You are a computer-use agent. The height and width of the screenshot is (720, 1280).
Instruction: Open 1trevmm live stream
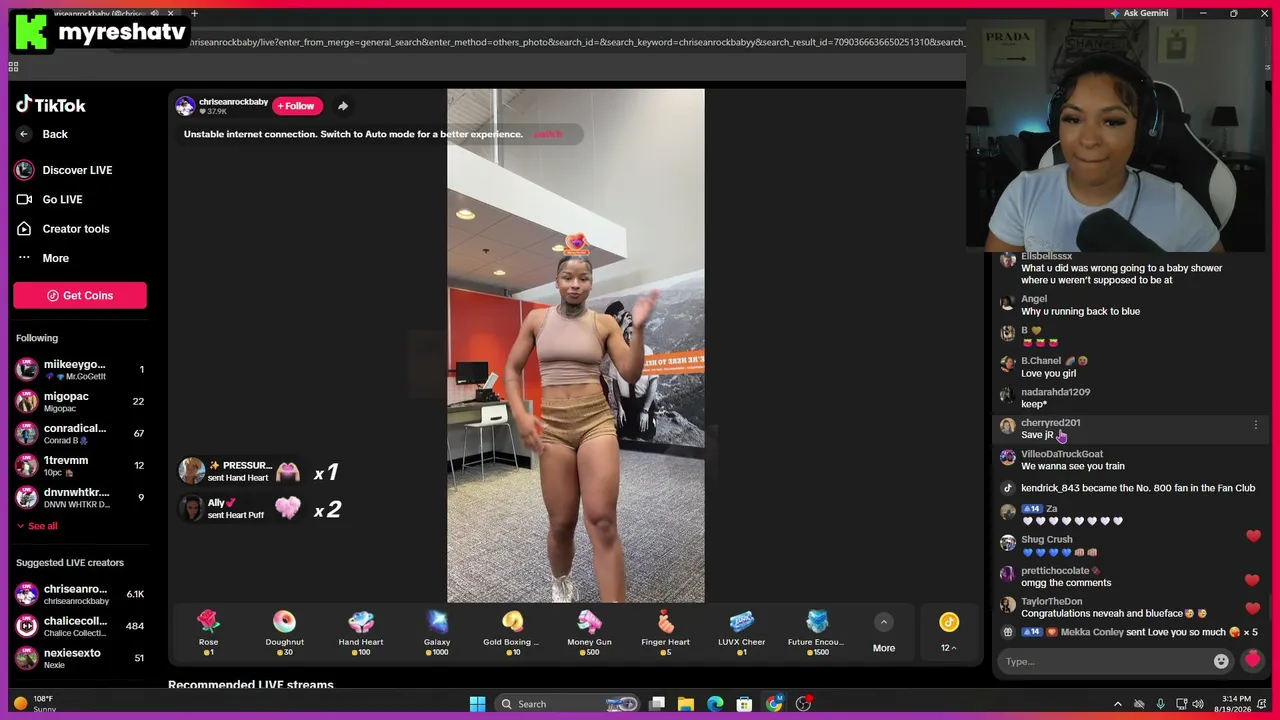[x=80, y=466]
